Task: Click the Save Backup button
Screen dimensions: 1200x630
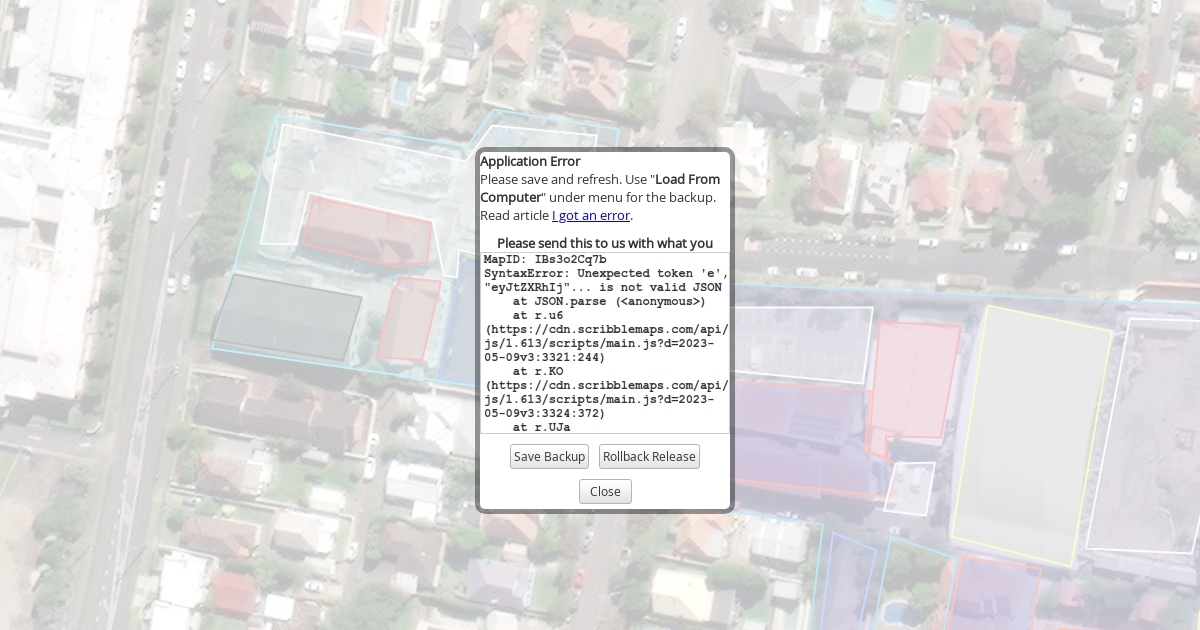Action: [x=549, y=457]
